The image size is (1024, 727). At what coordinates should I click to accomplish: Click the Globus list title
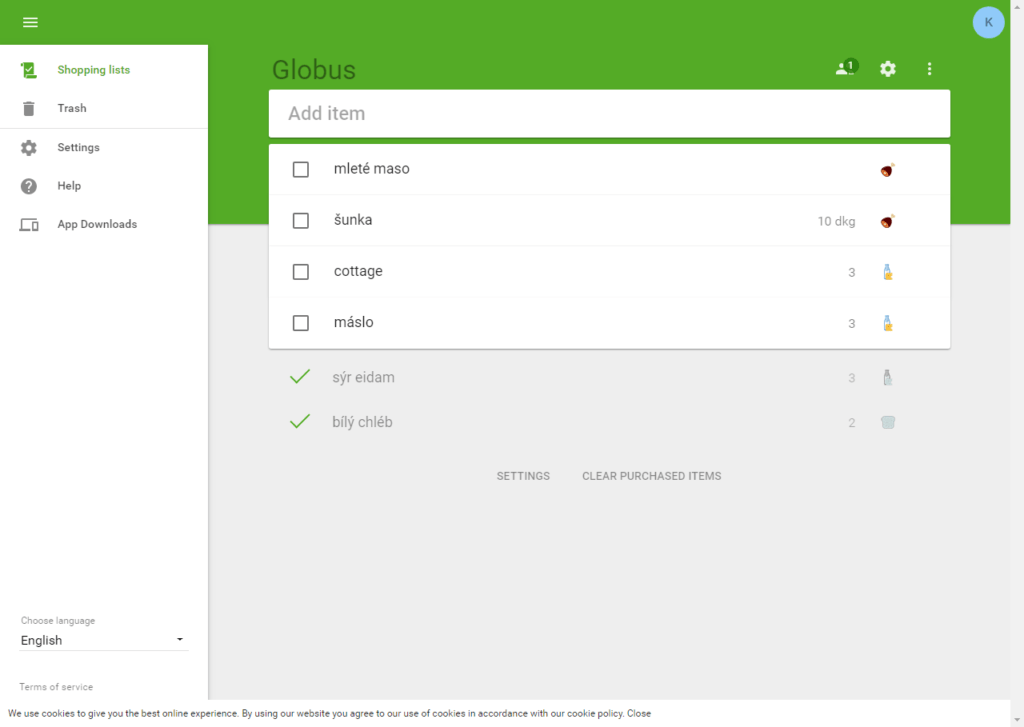click(x=313, y=70)
